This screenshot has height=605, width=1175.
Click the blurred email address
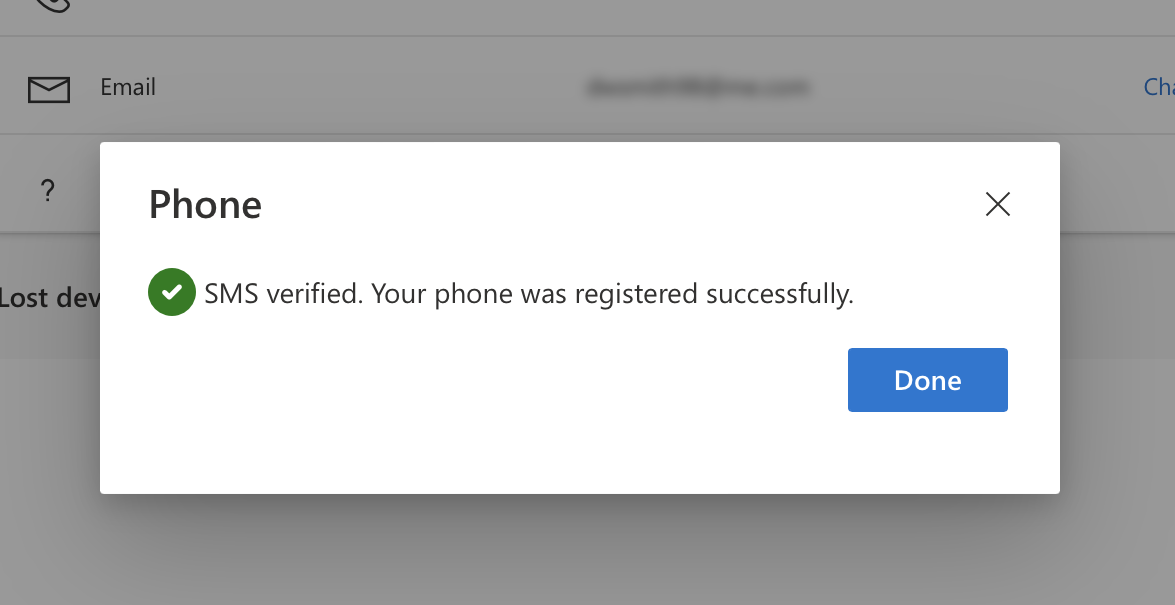(697, 88)
